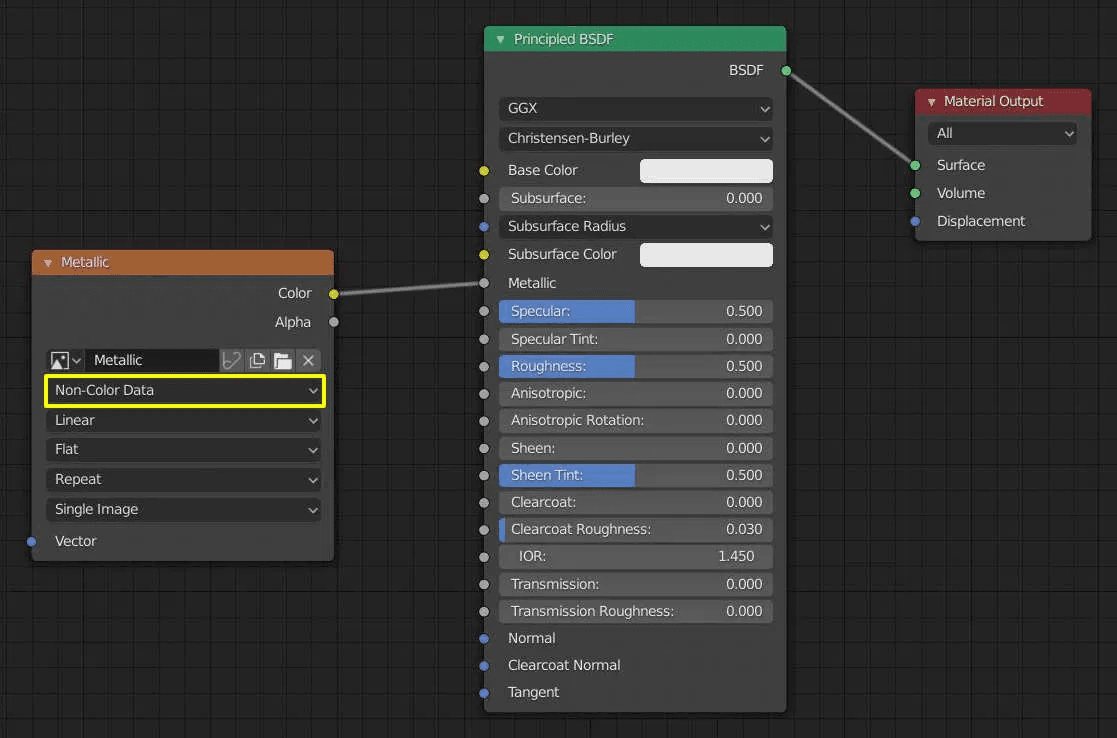Click the Color output socket on the Metallic node
Viewport: 1117px width, 738px height.
(334, 294)
